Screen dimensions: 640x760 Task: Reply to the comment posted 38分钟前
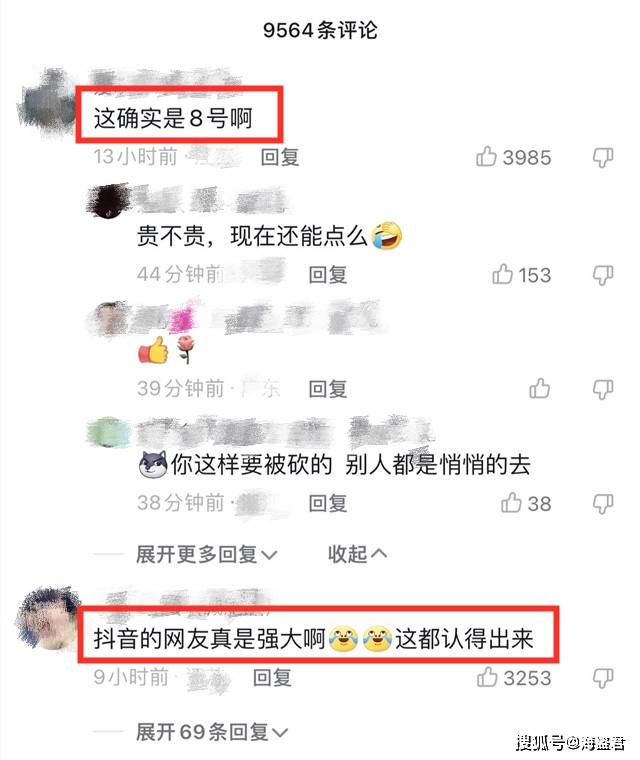click(328, 504)
